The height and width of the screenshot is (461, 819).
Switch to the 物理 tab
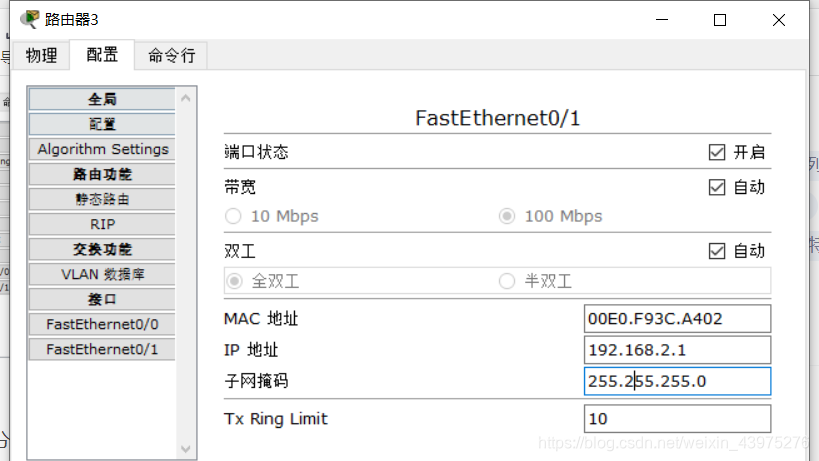tap(41, 55)
